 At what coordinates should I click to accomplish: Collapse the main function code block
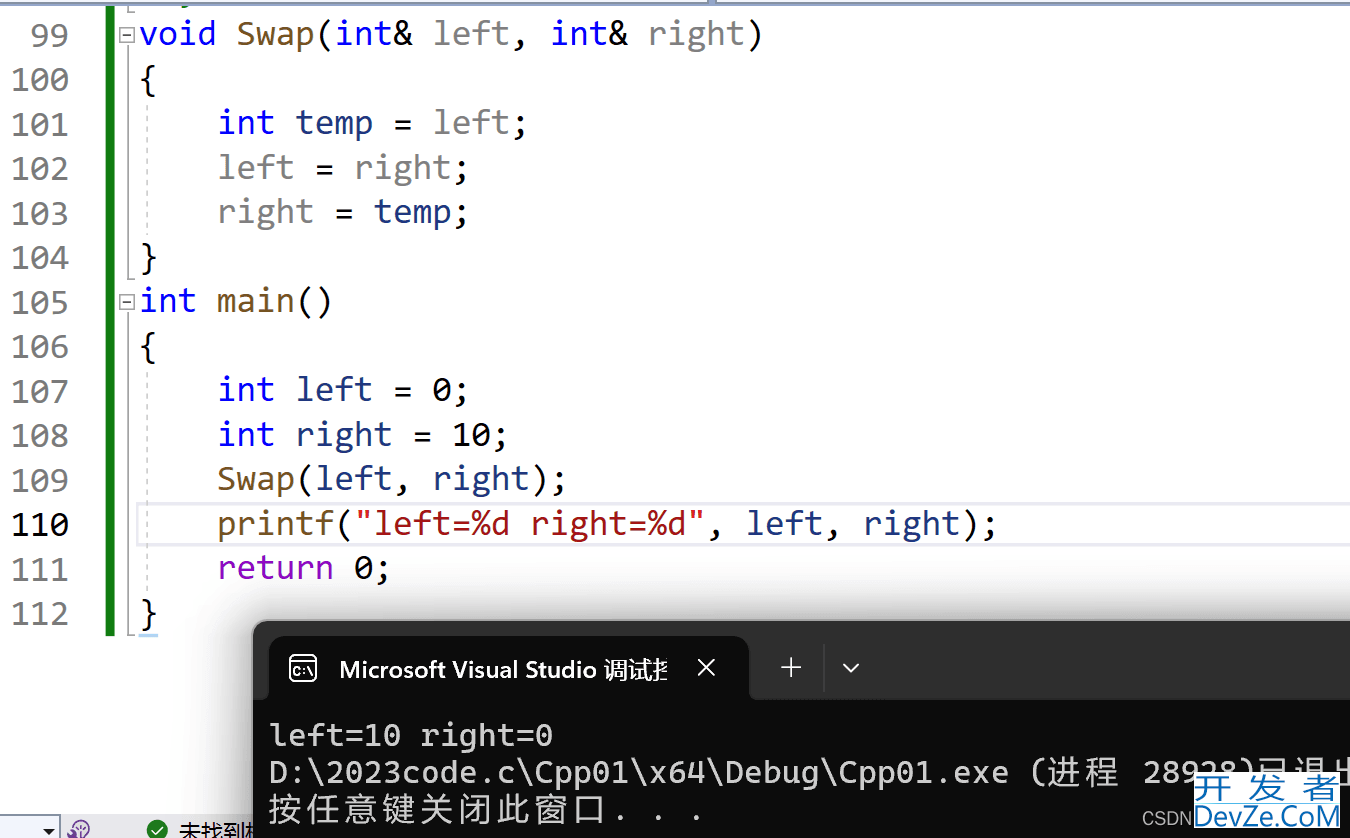126,301
